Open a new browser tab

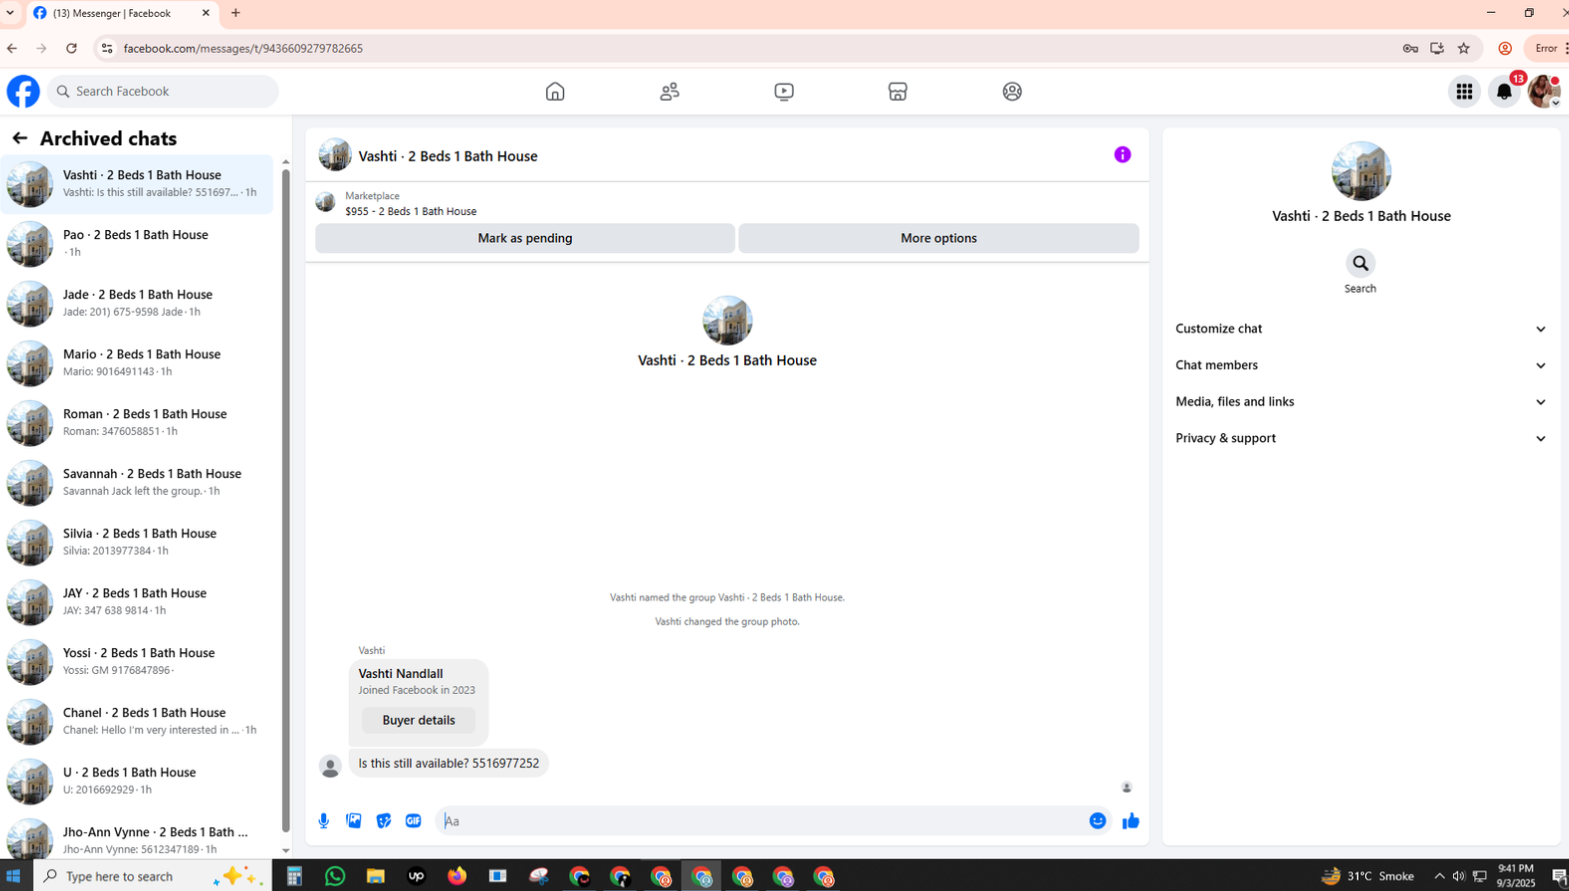pyautogui.click(x=236, y=13)
